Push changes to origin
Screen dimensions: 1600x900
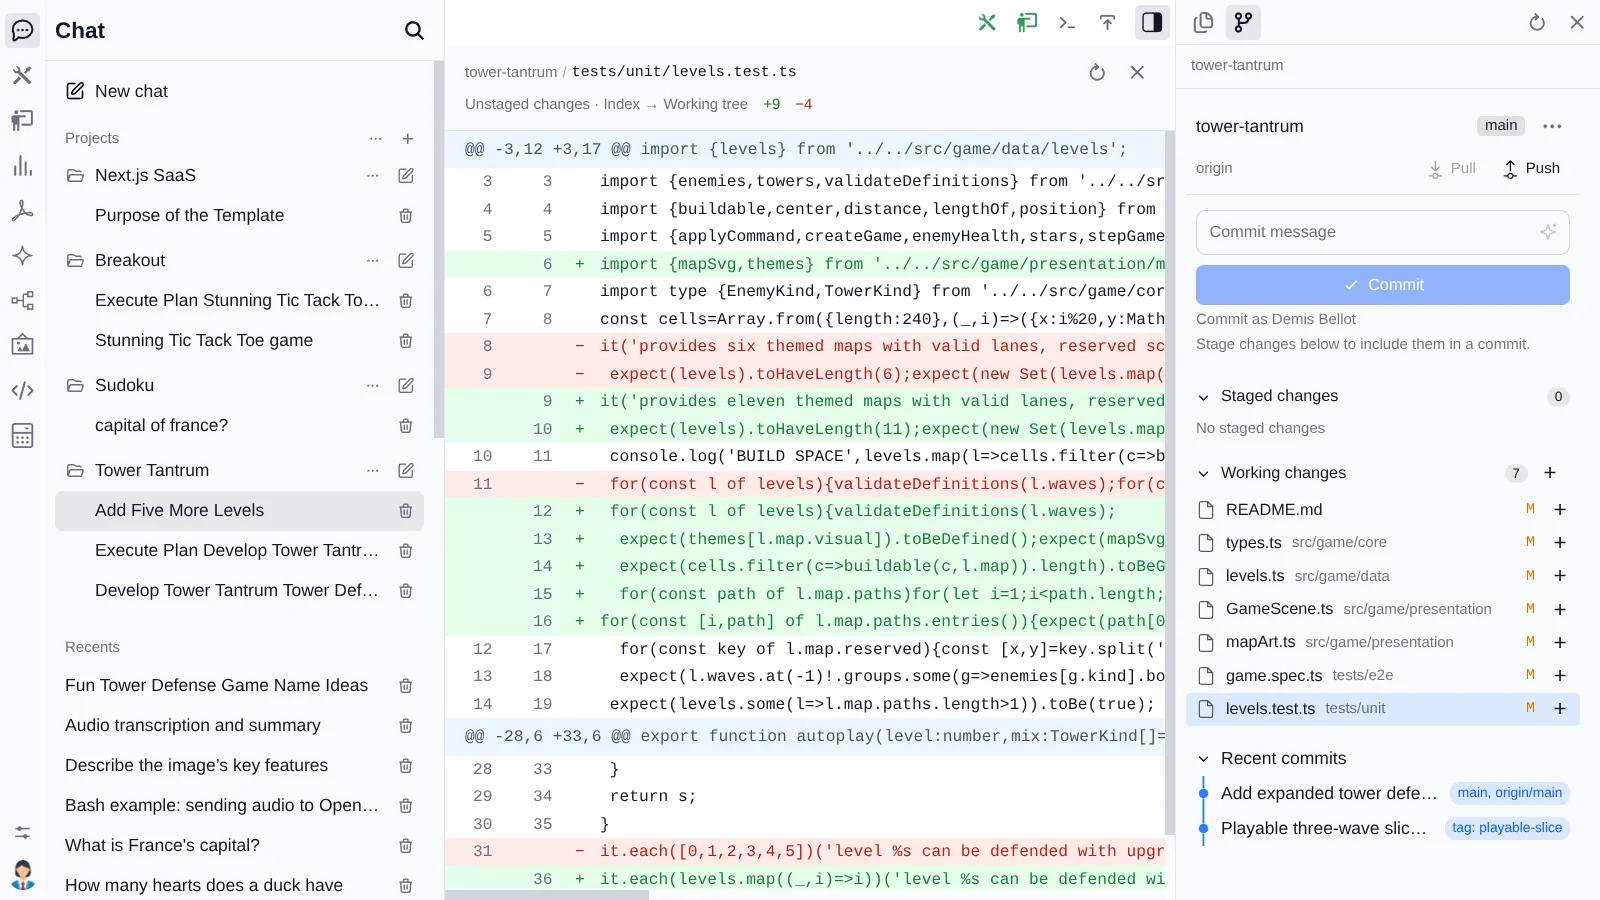pos(1532,169)
